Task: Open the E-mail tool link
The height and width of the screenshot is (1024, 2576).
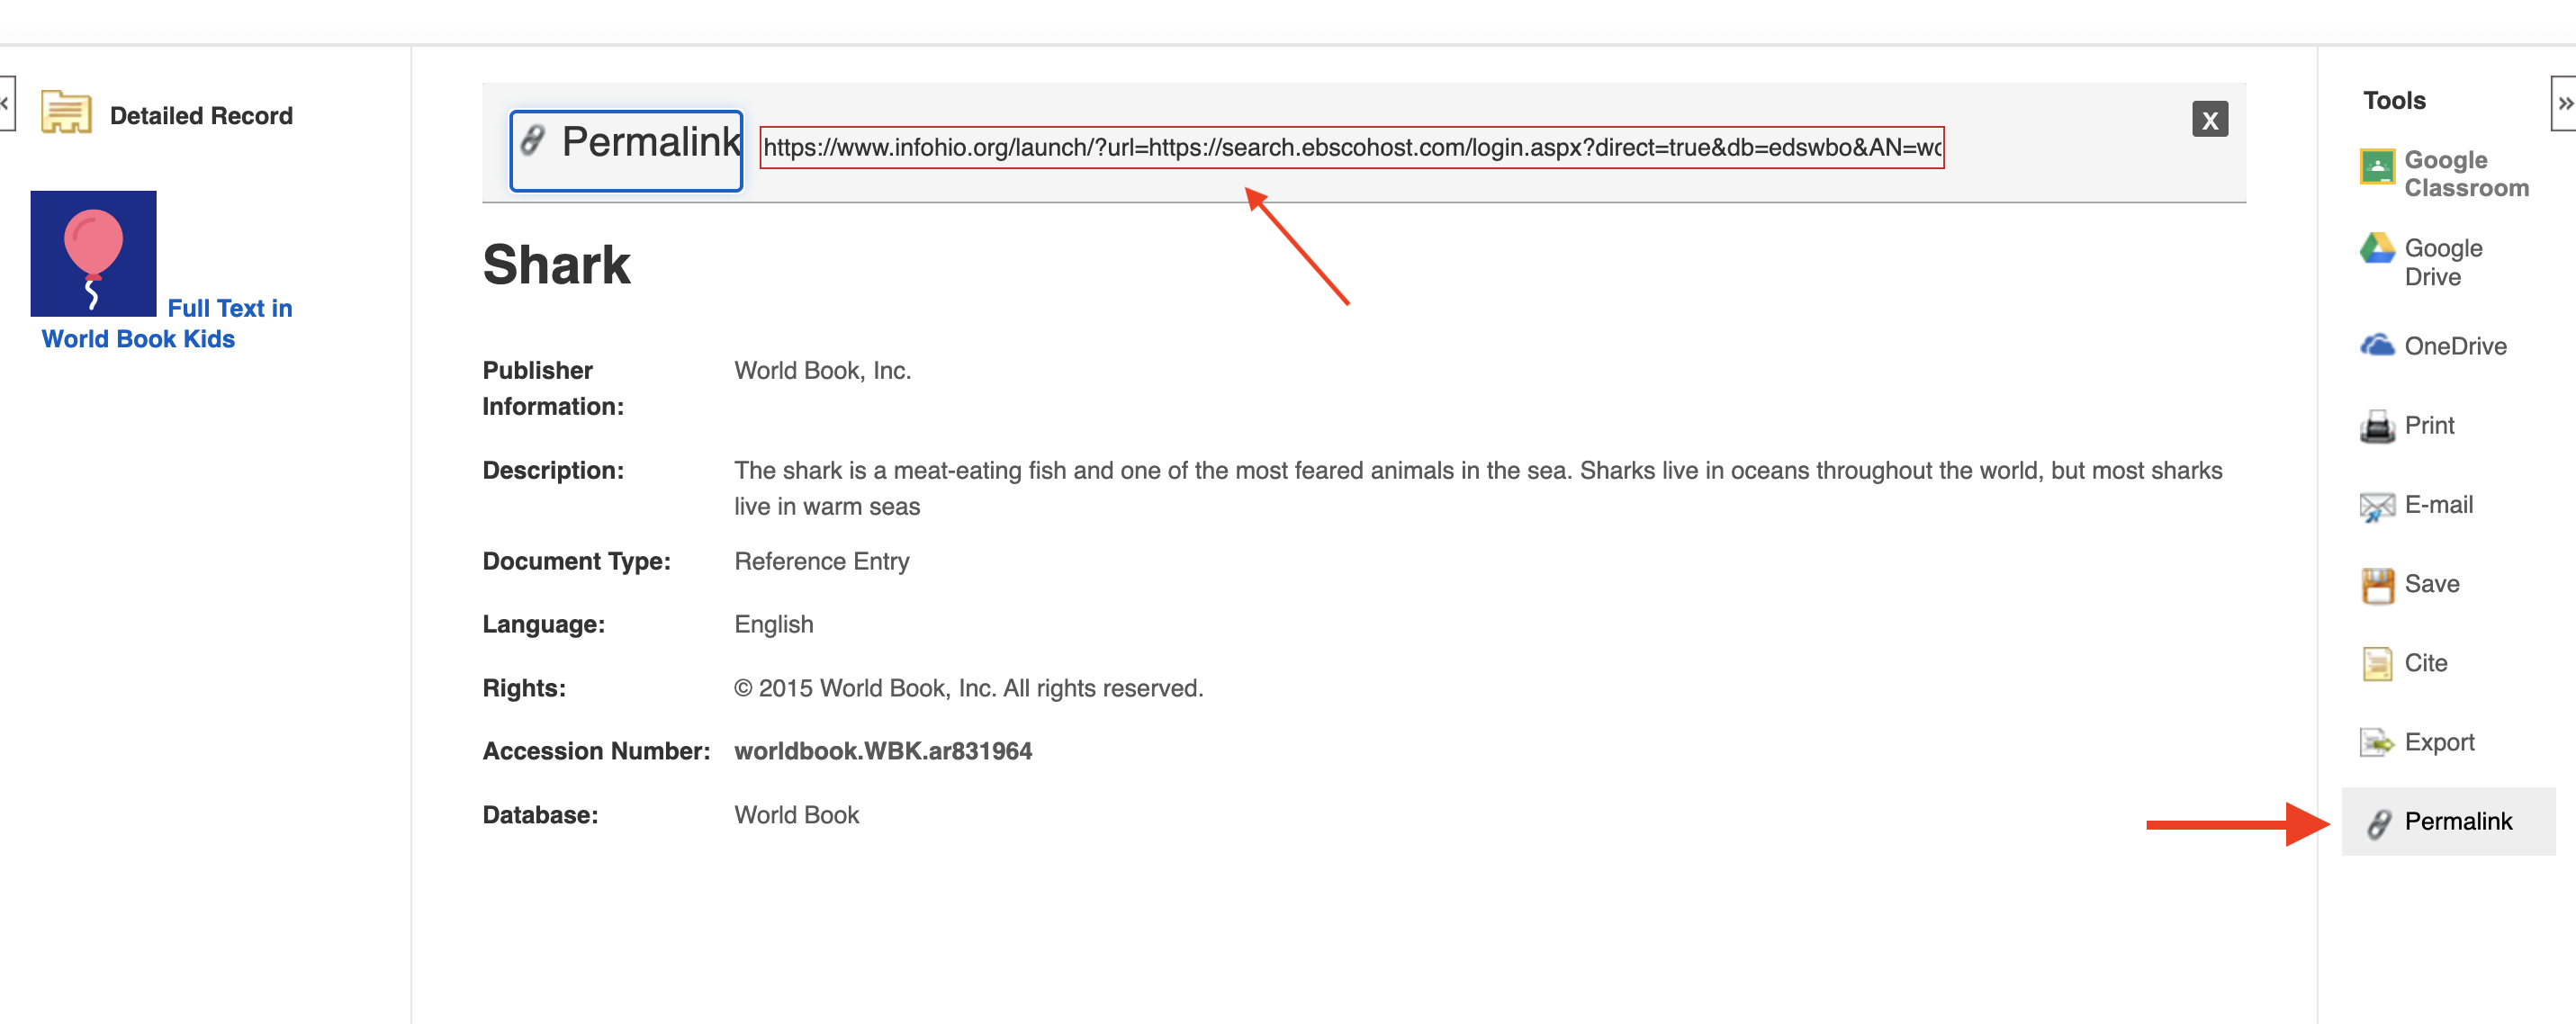Action: (x=2438, y=504)
